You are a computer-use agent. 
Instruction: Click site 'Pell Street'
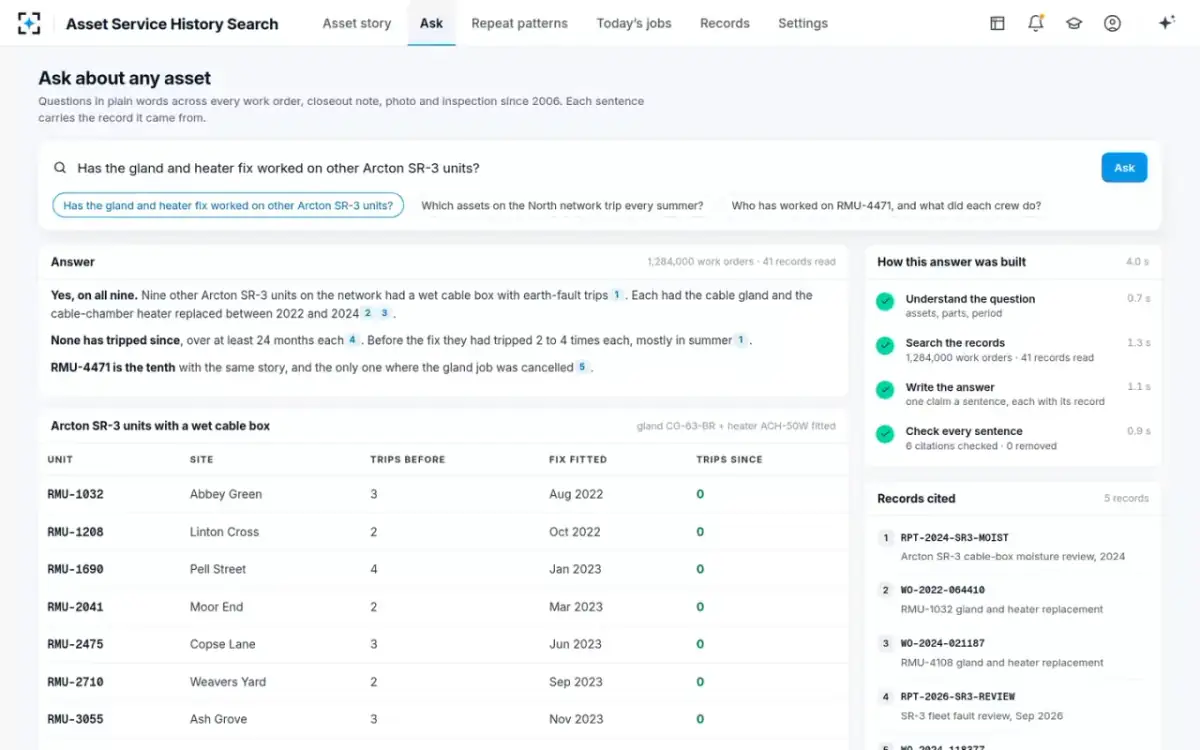tap(218, 569)
